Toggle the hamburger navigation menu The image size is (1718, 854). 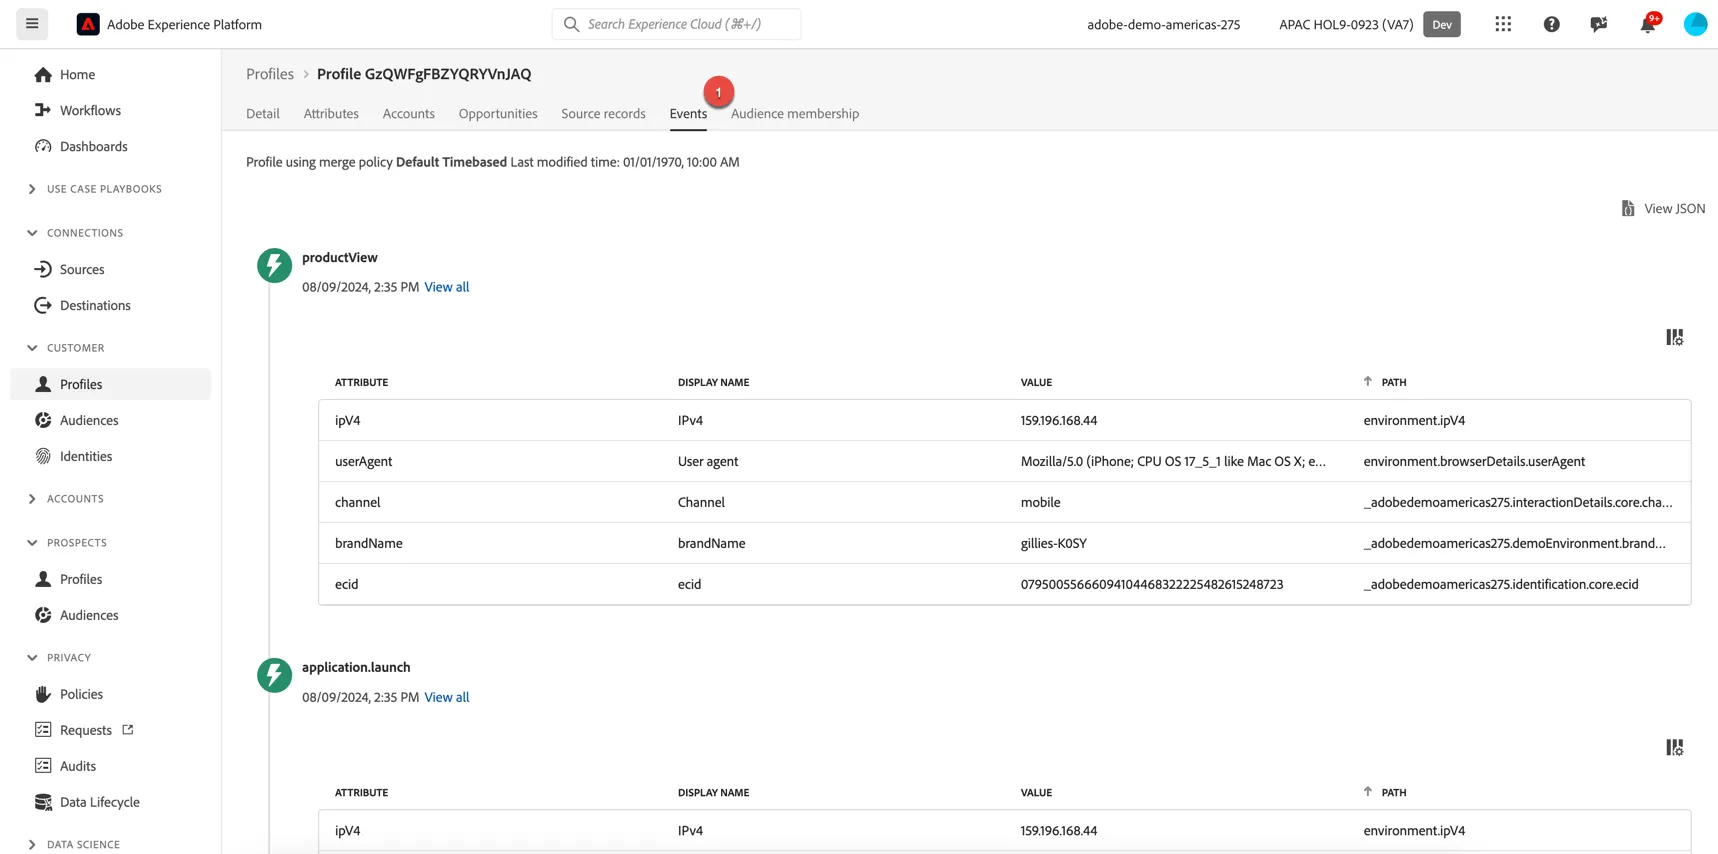click(x=32, y=24)
